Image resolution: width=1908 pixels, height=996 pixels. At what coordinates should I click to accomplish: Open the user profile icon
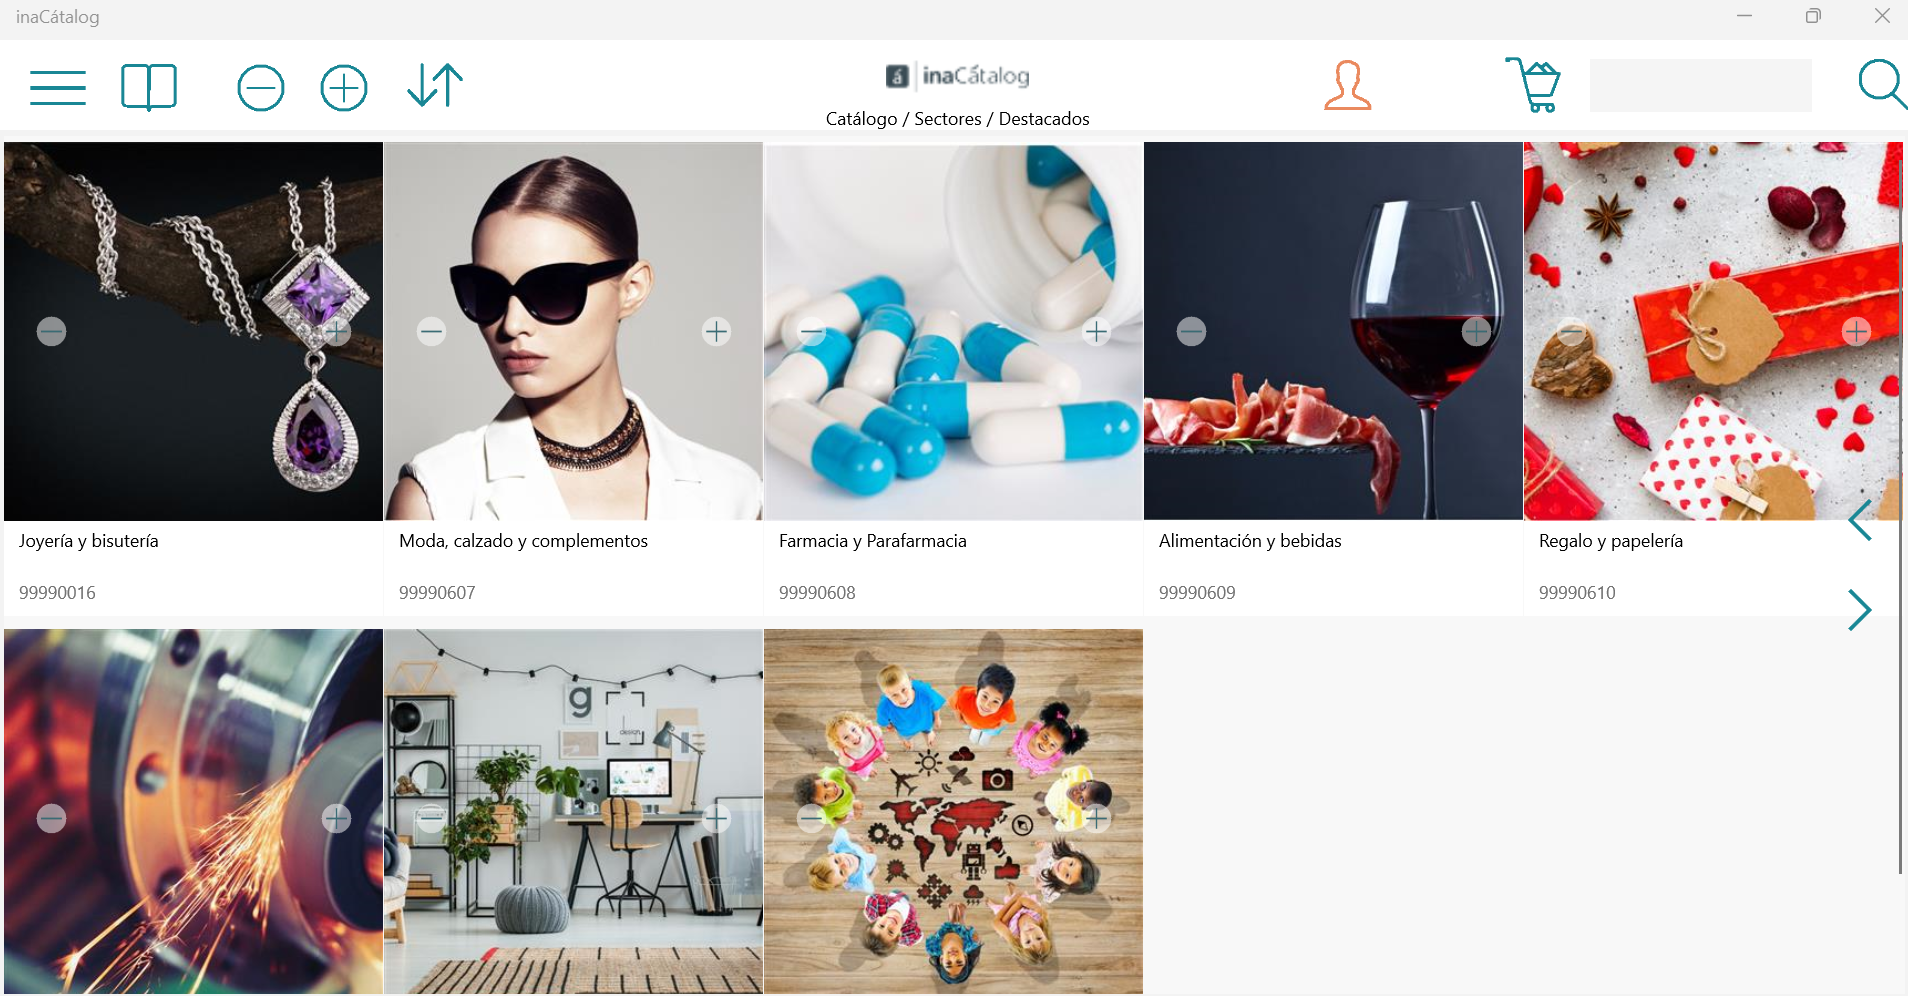(x=1347, y=86)
